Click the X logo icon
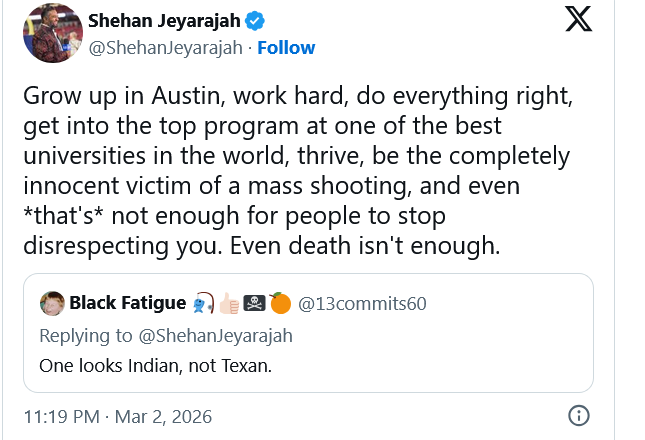Image resolution: width=645 pixels, height=440 pixels. 578,19
